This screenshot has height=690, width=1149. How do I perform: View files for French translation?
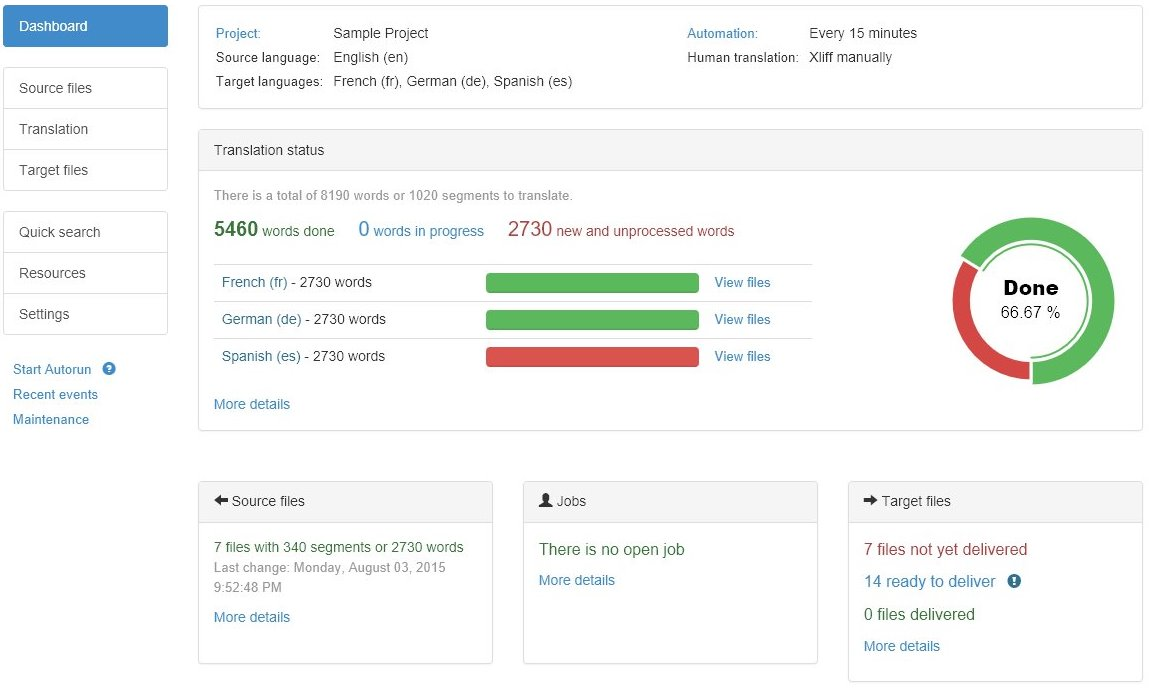pos(742,283)
